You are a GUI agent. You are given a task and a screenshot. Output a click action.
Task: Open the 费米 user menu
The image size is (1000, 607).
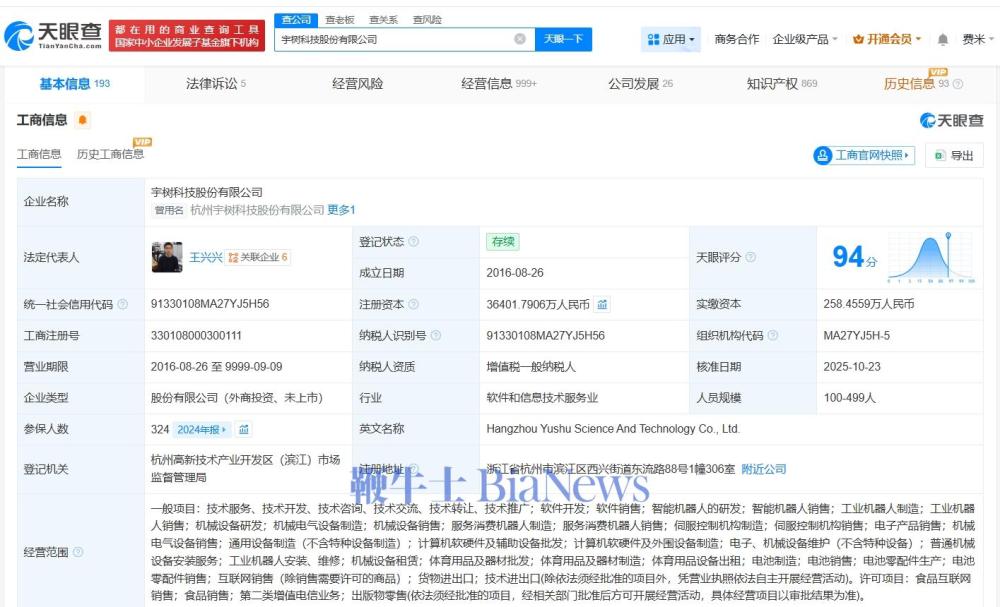pyautogui.click(x=978, y=40)
